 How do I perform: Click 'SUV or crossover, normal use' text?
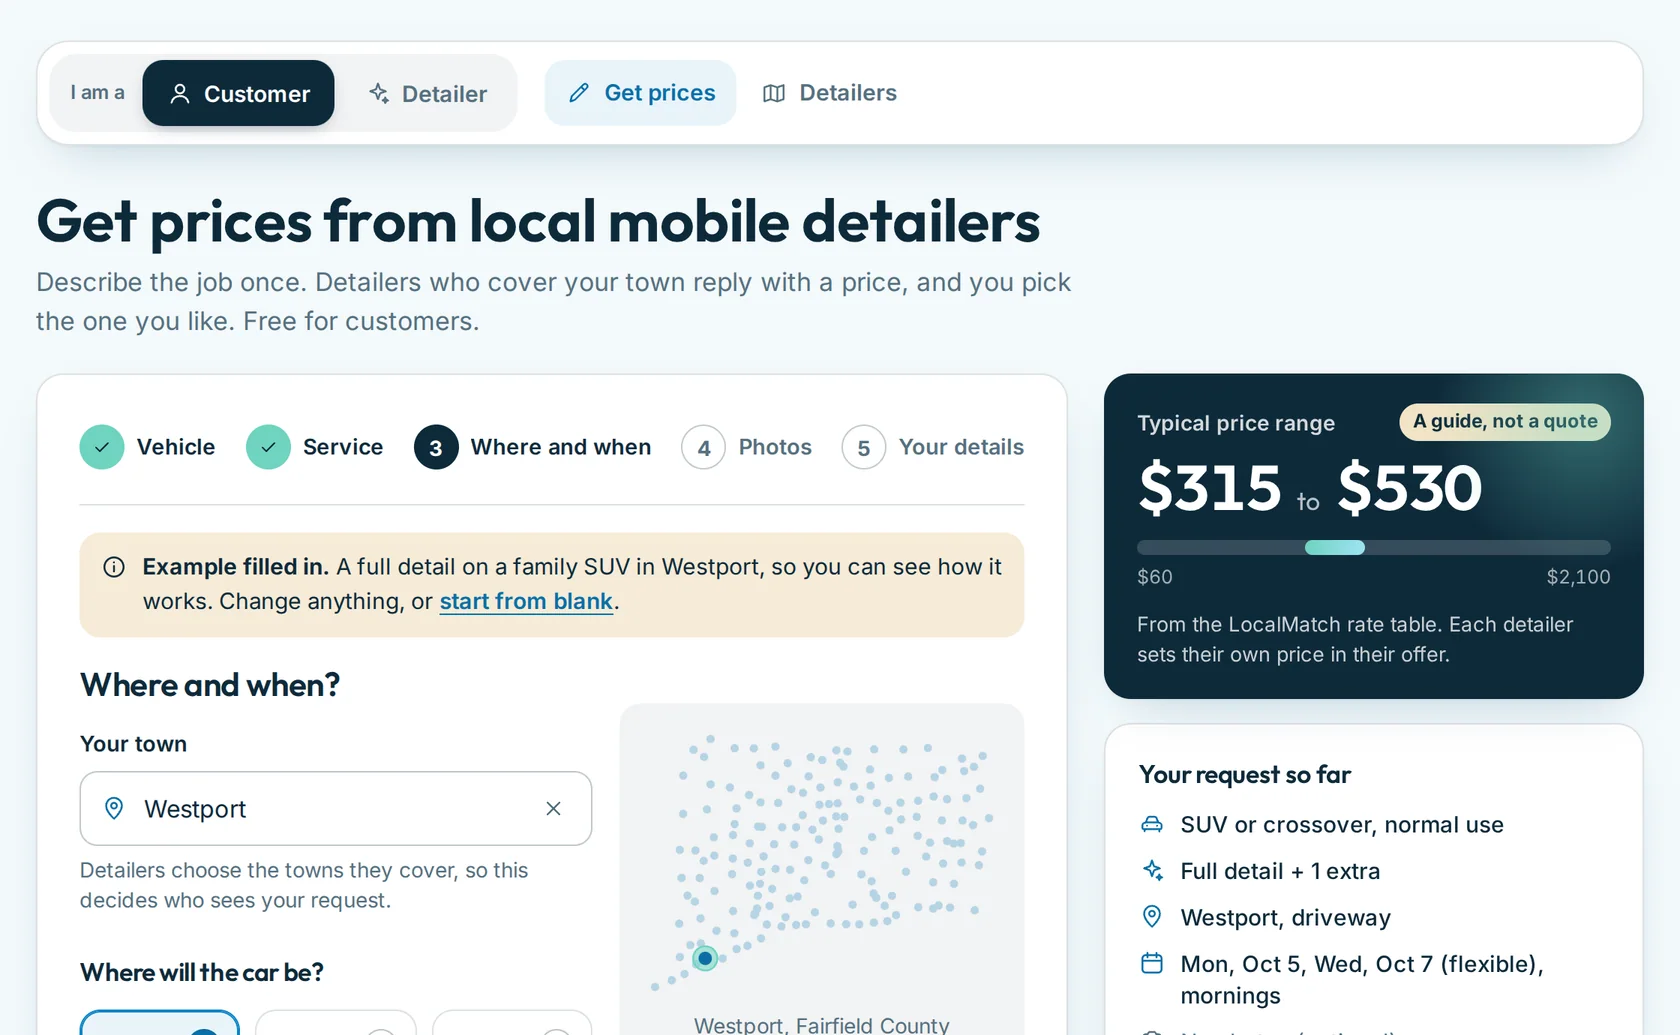[1342, 825]
